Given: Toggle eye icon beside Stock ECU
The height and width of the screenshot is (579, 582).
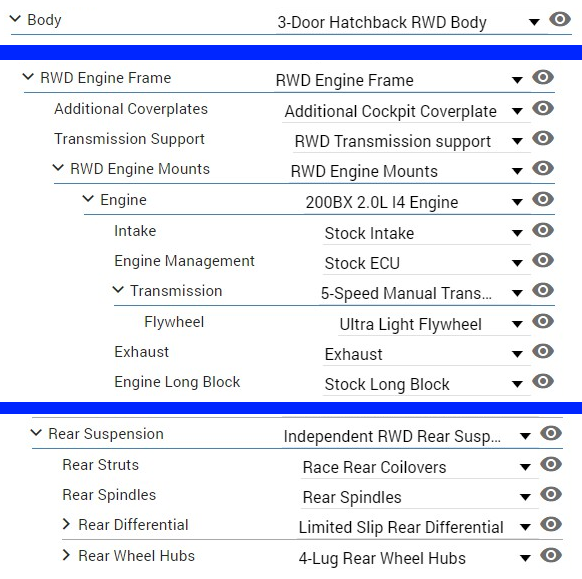Looking at the screenshot, I should [x=543, y=260].
